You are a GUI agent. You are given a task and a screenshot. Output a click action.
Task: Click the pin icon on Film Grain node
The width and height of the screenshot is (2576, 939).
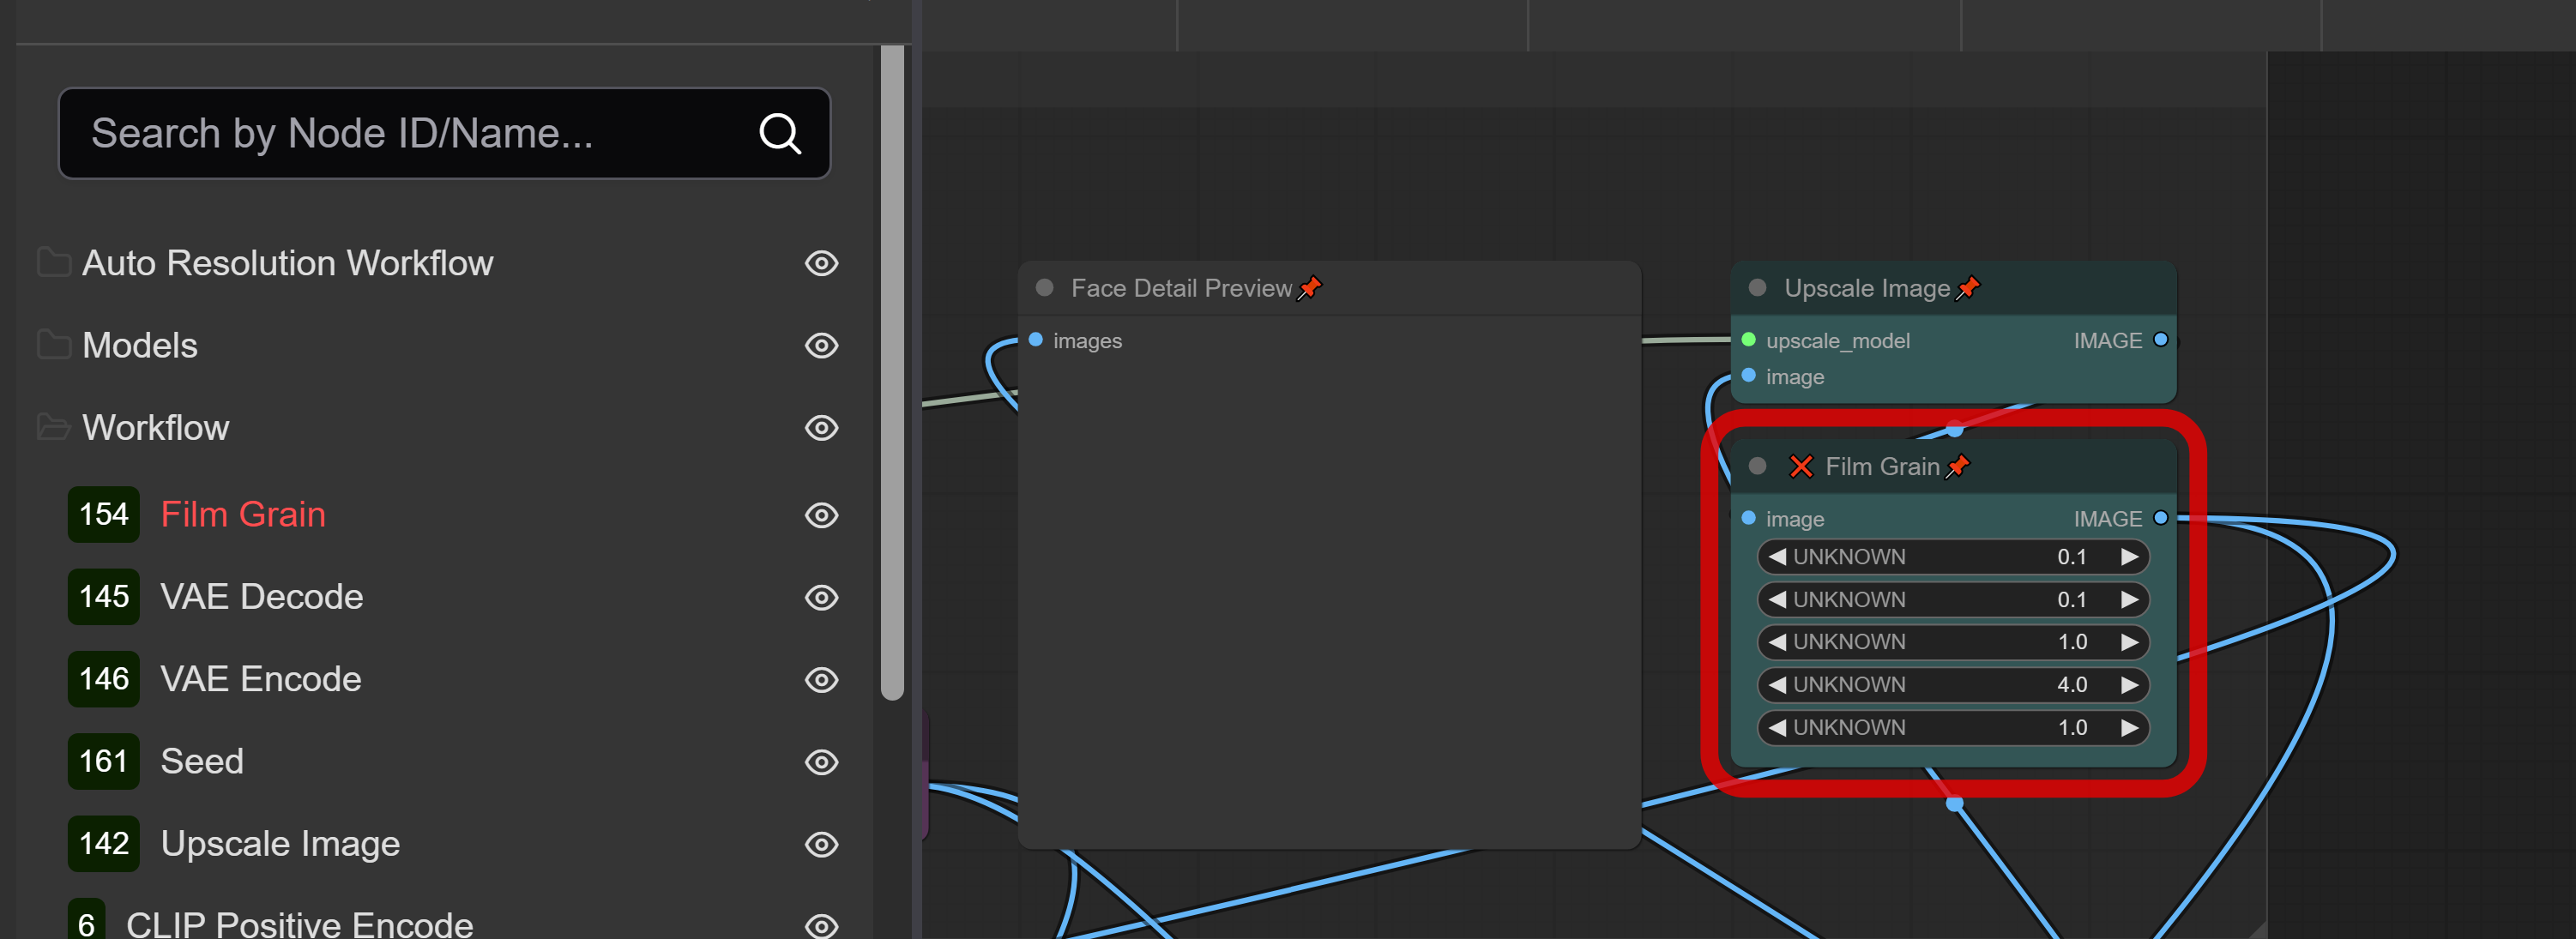coord(1957,466)
